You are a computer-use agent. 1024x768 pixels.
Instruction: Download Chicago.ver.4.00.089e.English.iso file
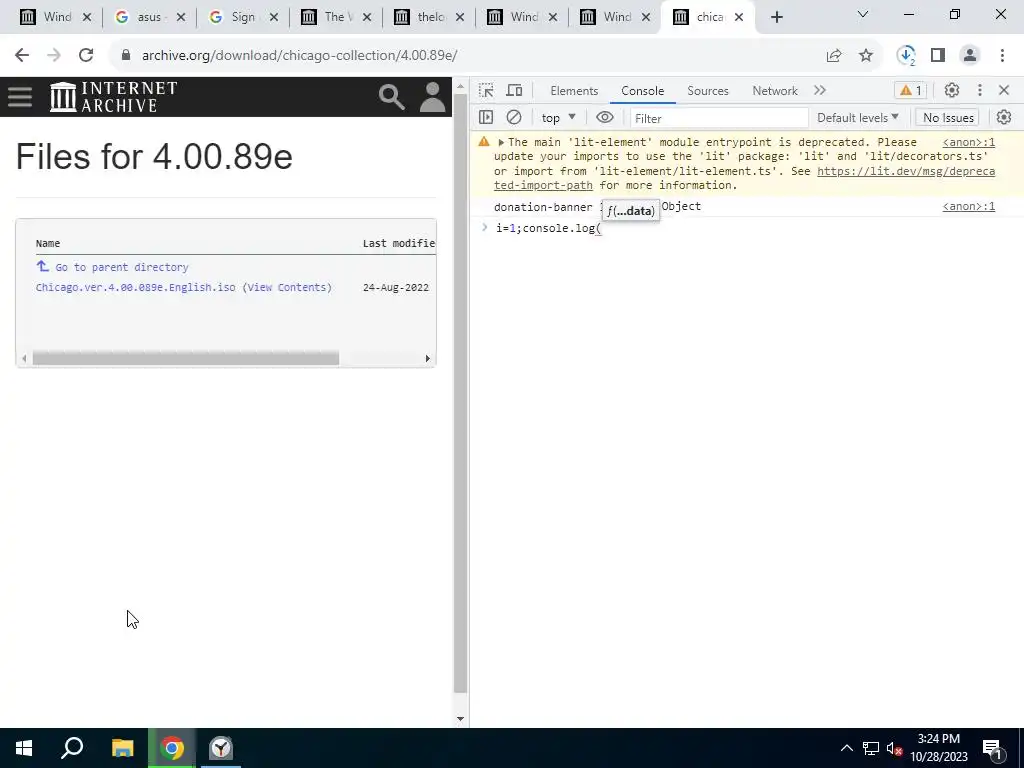coord(136,287)
